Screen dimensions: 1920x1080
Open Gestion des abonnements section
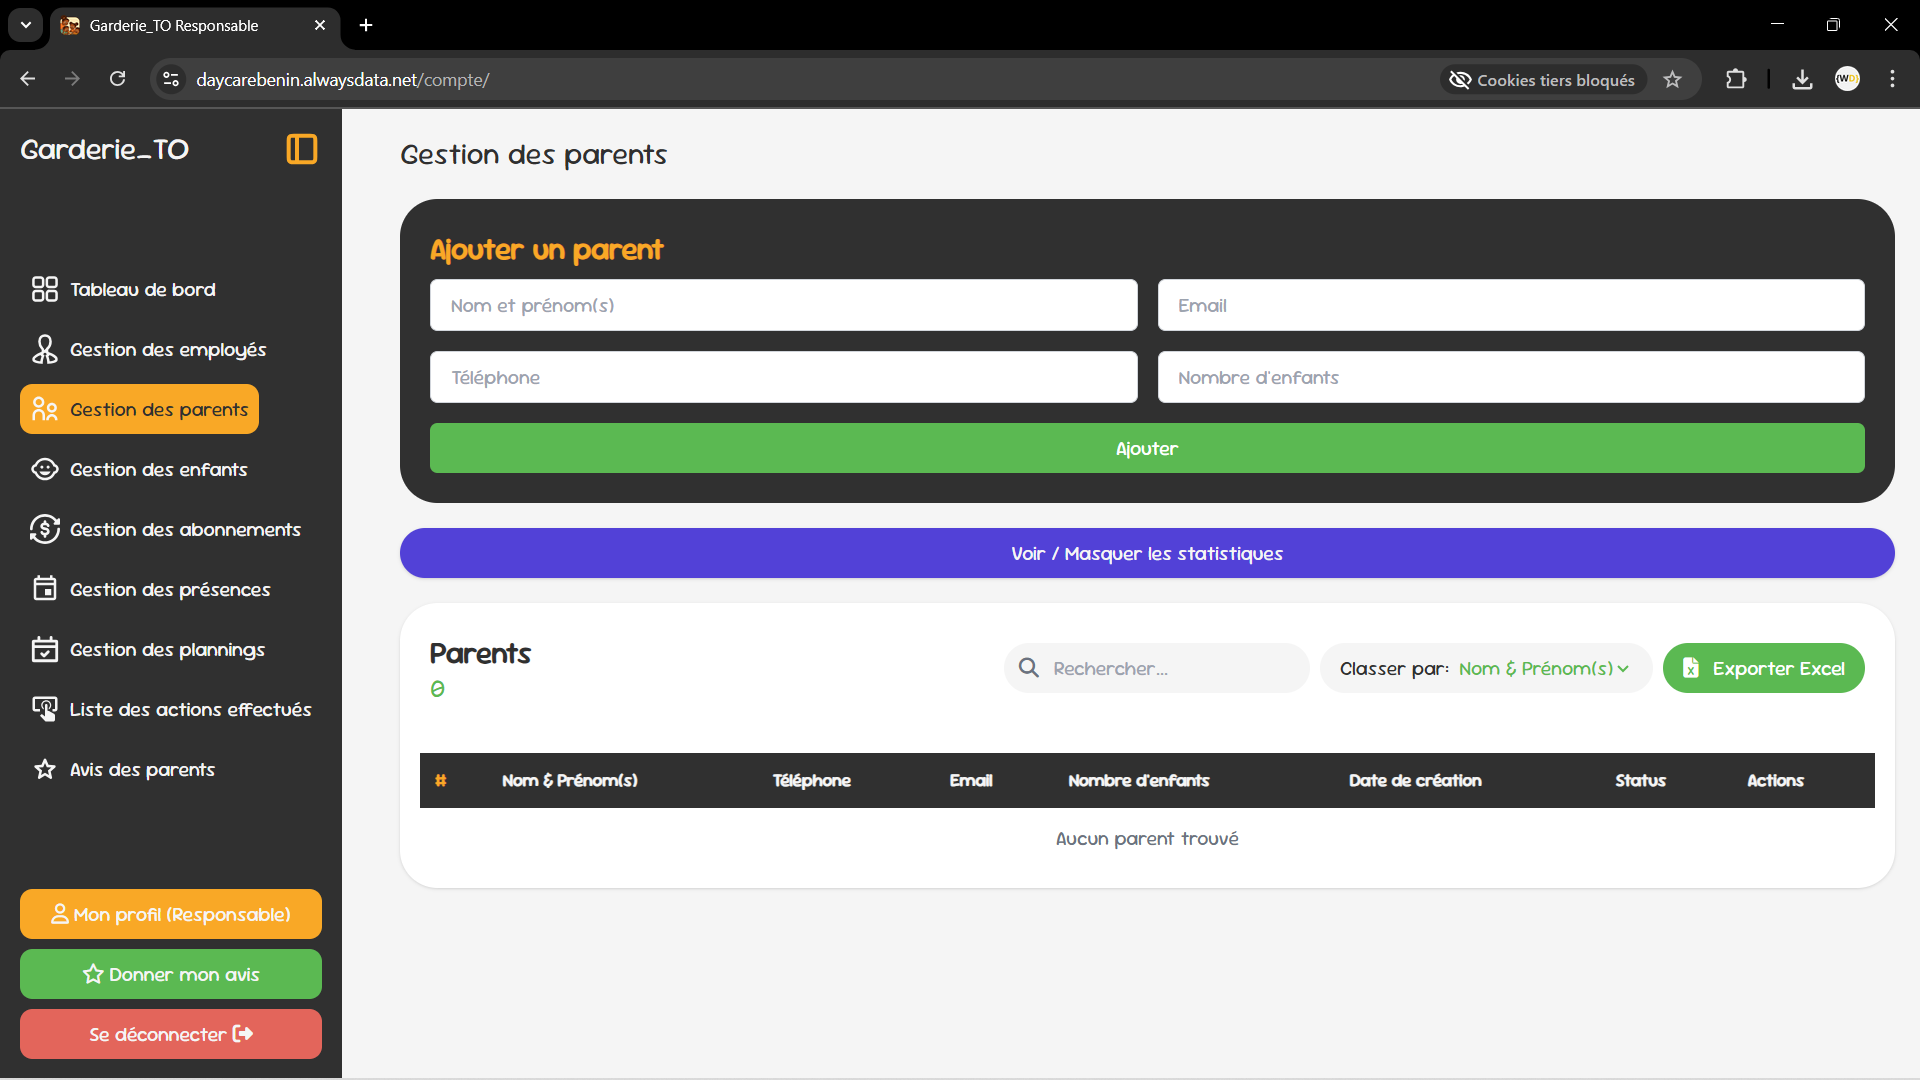(184, 529)
